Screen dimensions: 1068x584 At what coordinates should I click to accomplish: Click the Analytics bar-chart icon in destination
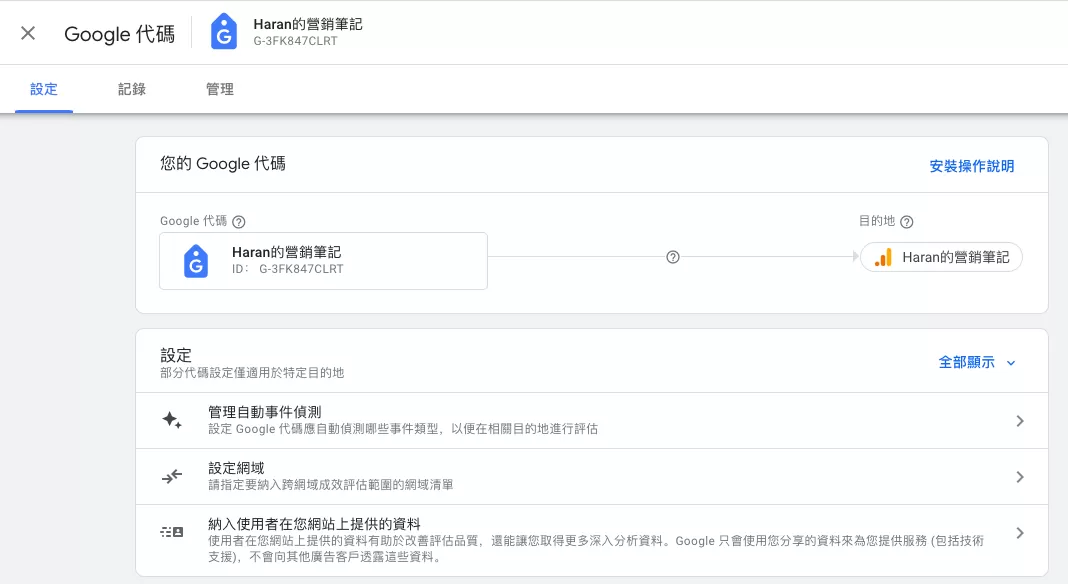(x=883, y=257)
